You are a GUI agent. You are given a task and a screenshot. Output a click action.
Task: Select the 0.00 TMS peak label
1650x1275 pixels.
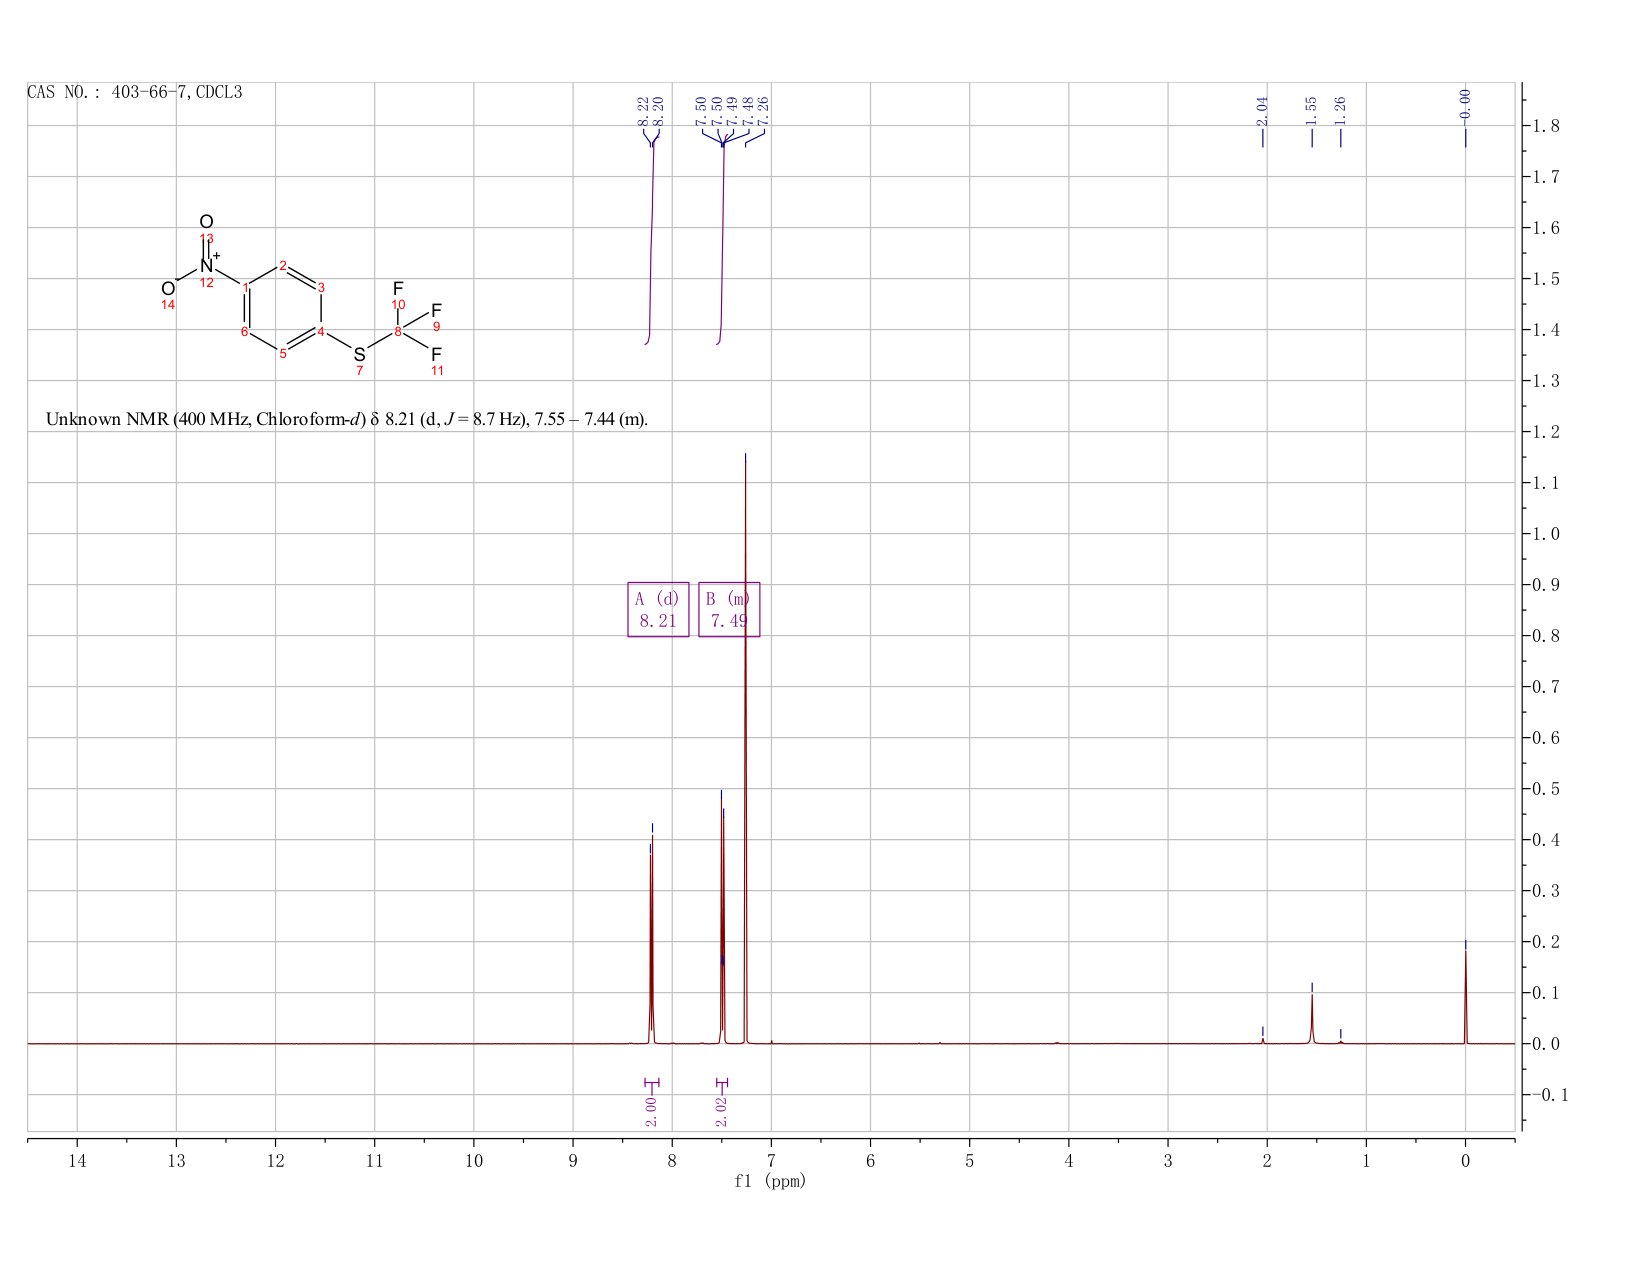point(1465,103)
